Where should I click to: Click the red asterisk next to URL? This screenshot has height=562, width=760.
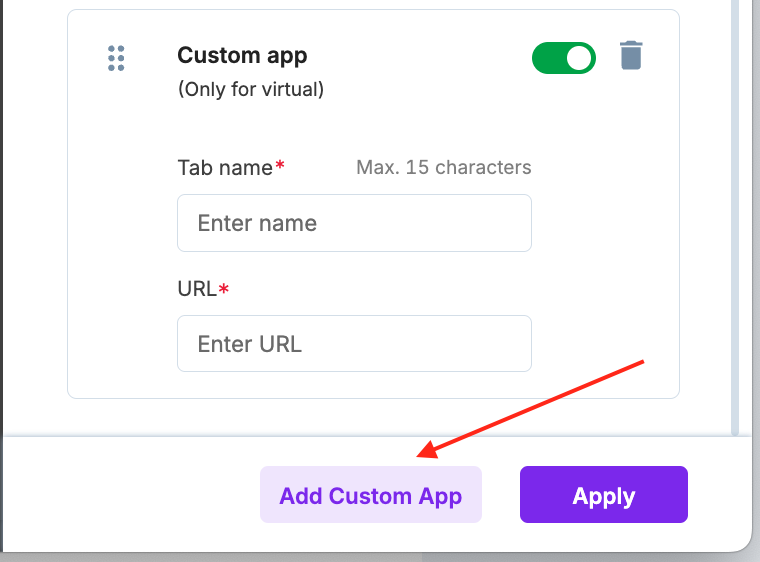pos(223,289)
